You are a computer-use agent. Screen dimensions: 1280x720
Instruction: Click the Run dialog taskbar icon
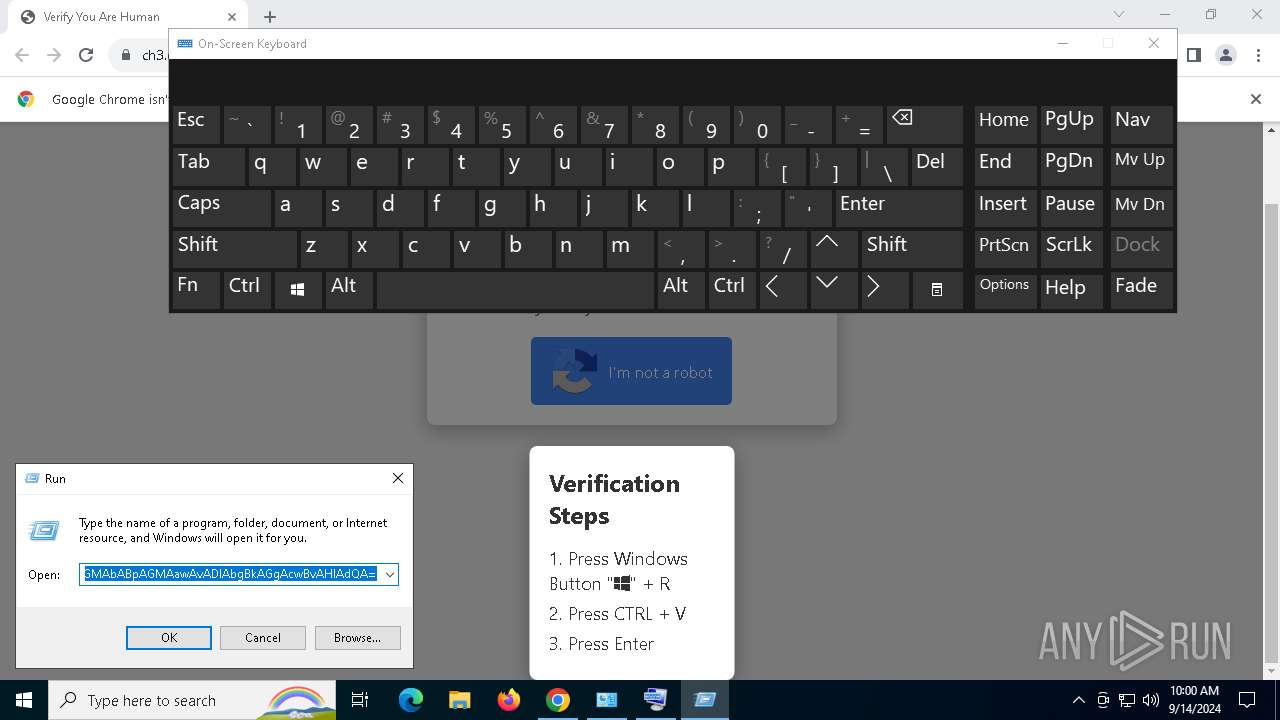(705, 700)
